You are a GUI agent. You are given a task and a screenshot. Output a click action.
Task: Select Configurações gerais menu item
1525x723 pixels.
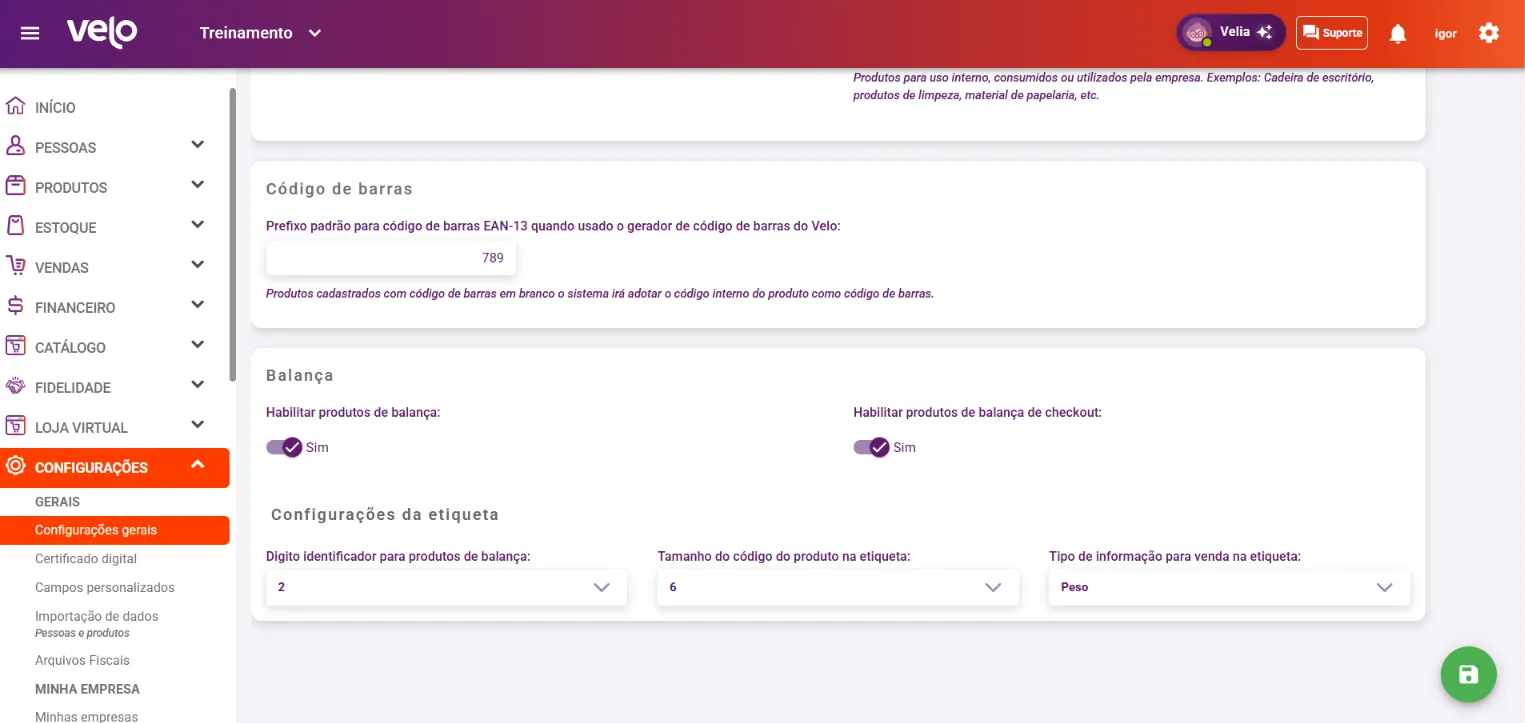click(x=115, y=530)
